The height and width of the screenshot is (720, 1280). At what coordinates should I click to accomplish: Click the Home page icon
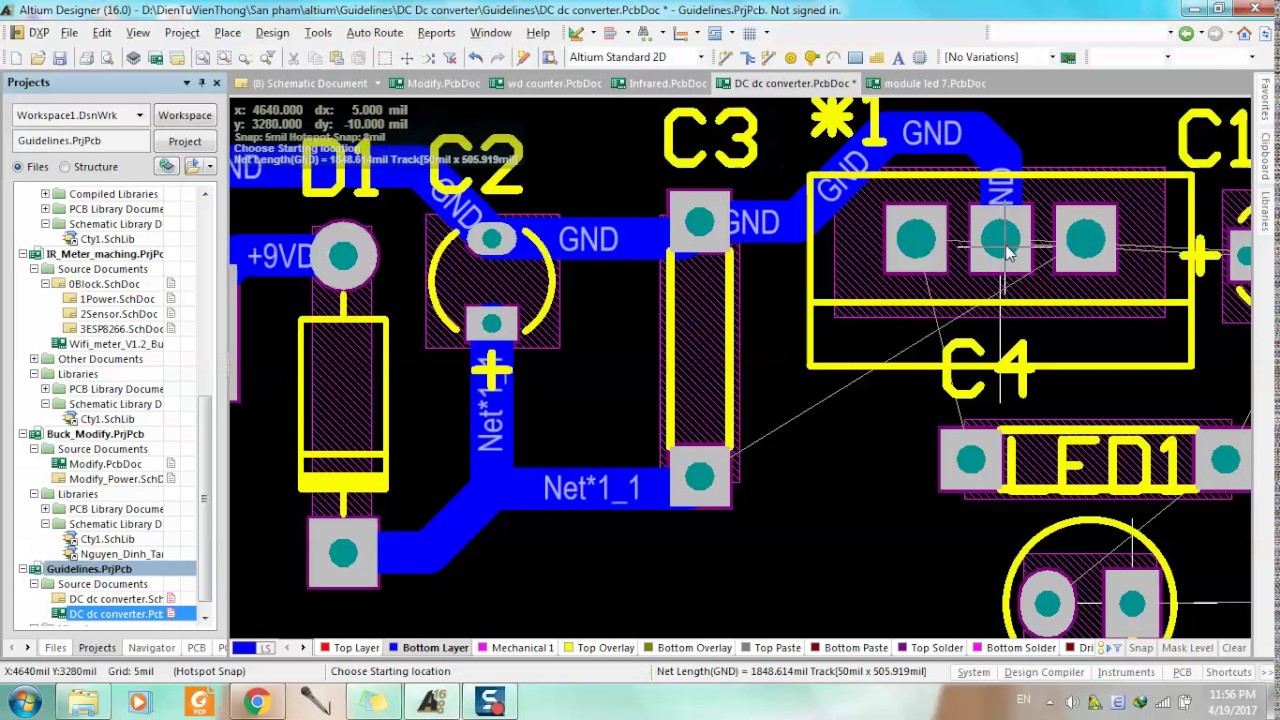click(x=1244, y=33)
